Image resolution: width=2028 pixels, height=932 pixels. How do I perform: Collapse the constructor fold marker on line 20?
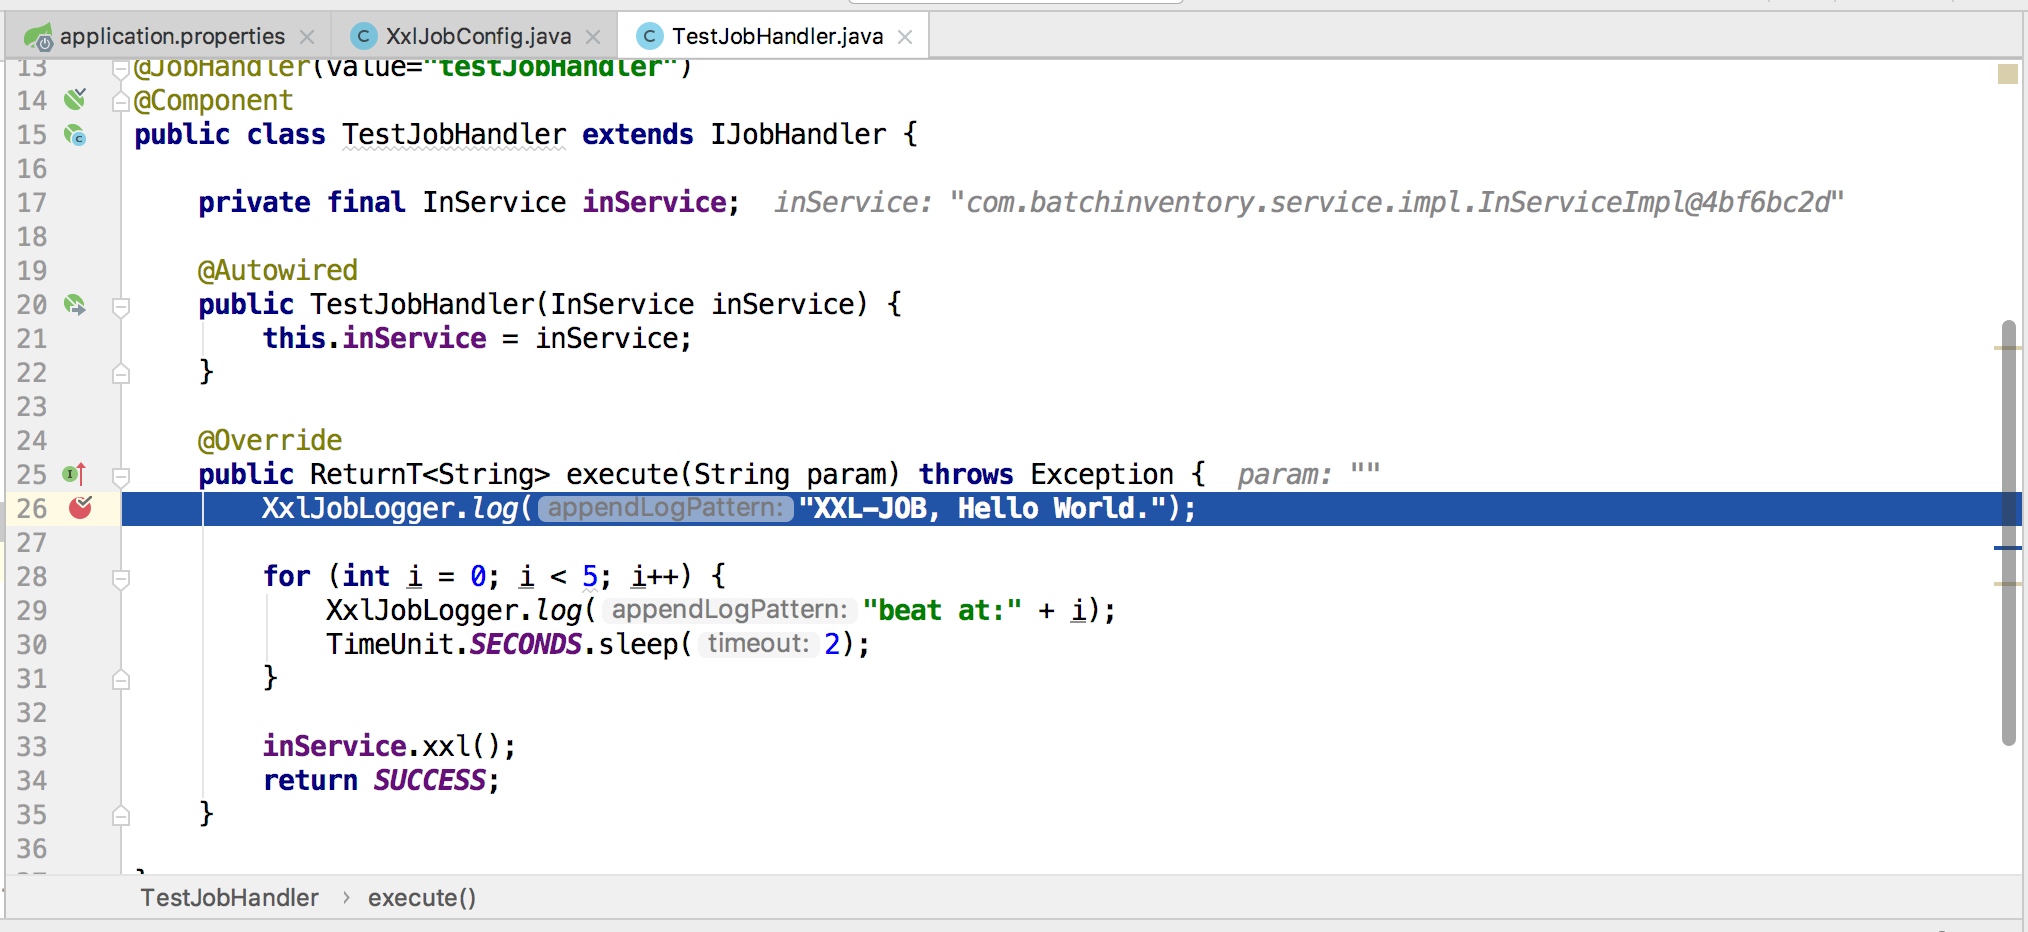point(121,306)
